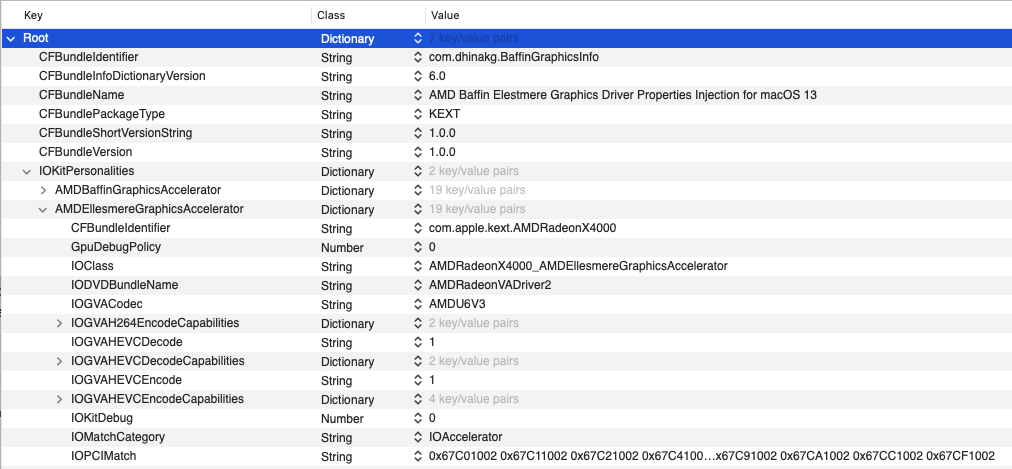Screen dimensions: 1012x469
Task: Select the CFBundleName key
Action: tap(81, 95)
